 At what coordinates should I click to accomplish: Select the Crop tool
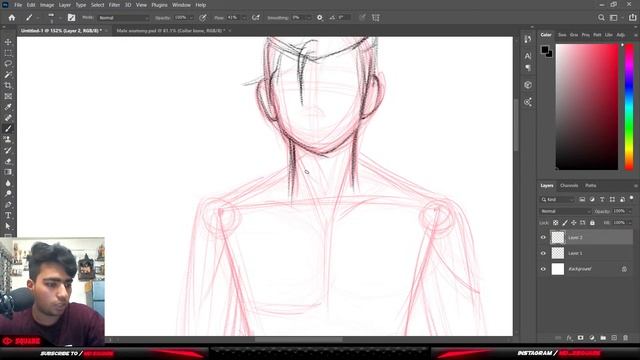click(x=8, y=85)
